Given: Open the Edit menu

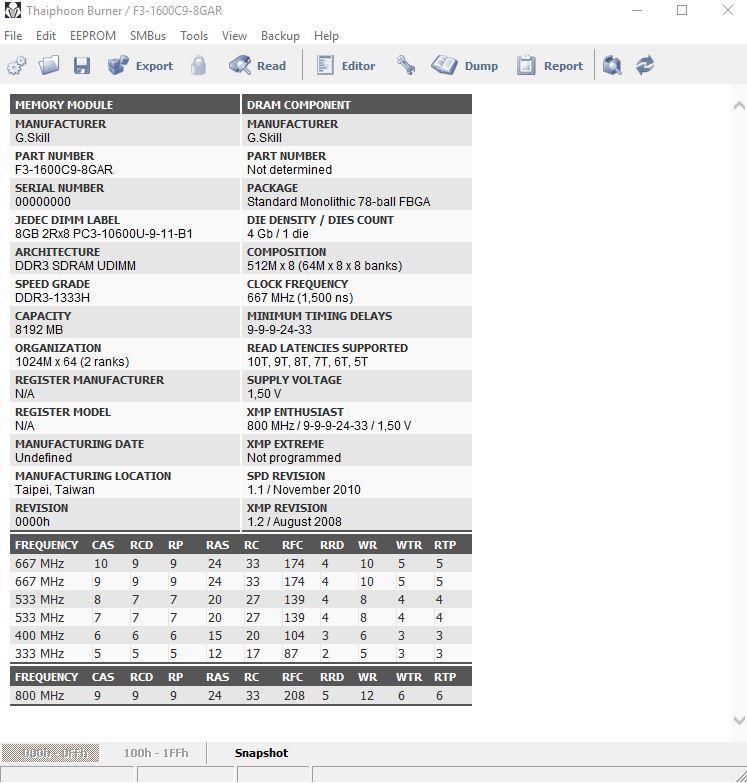Looking at the screenshot, I should [46, 36].
